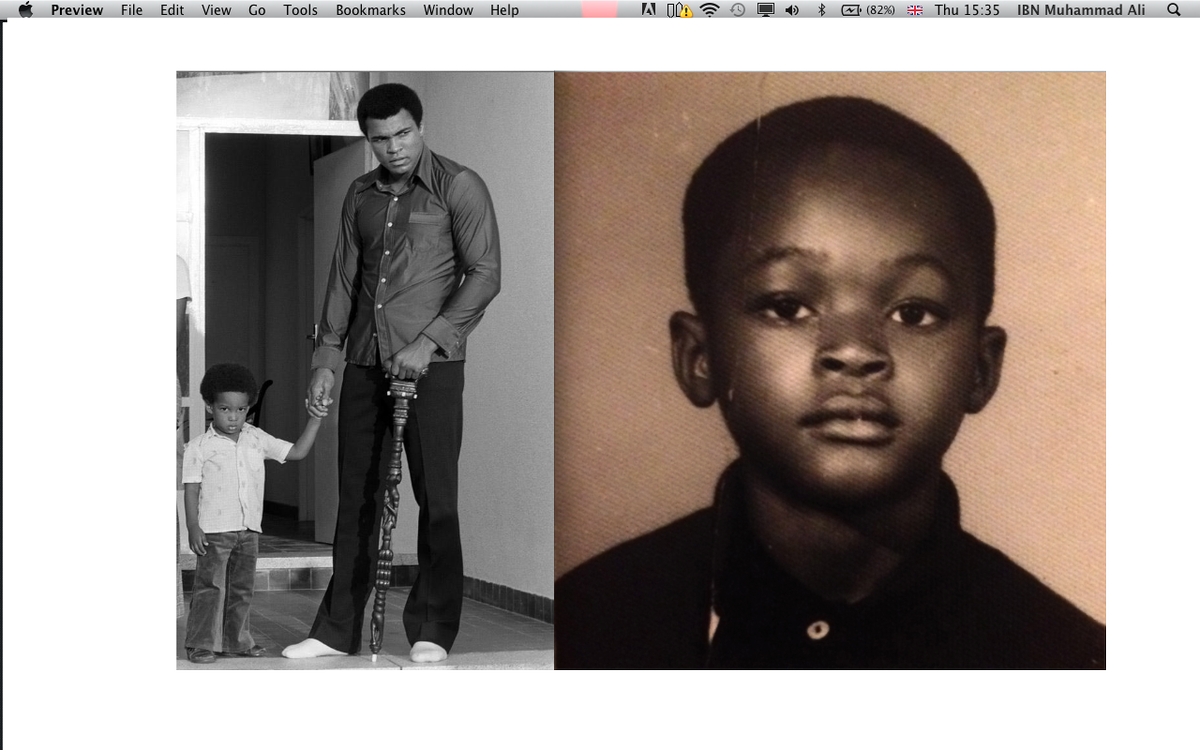Click the black-and-white photo of man with cane

365,370
